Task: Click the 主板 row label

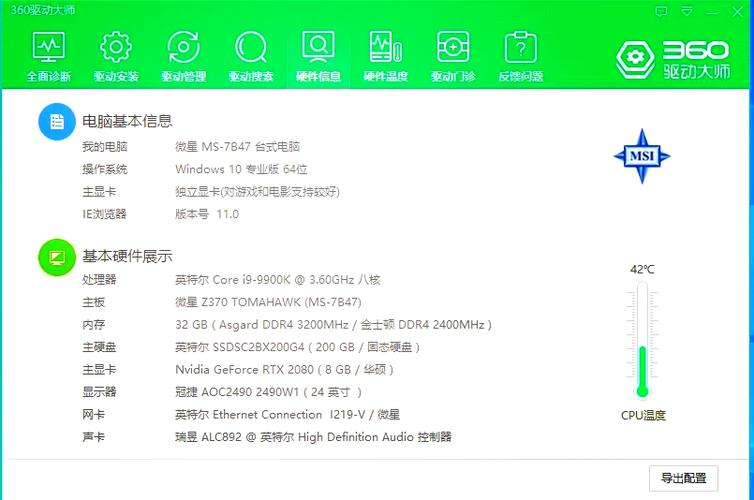Action: [x=93, y=302]
